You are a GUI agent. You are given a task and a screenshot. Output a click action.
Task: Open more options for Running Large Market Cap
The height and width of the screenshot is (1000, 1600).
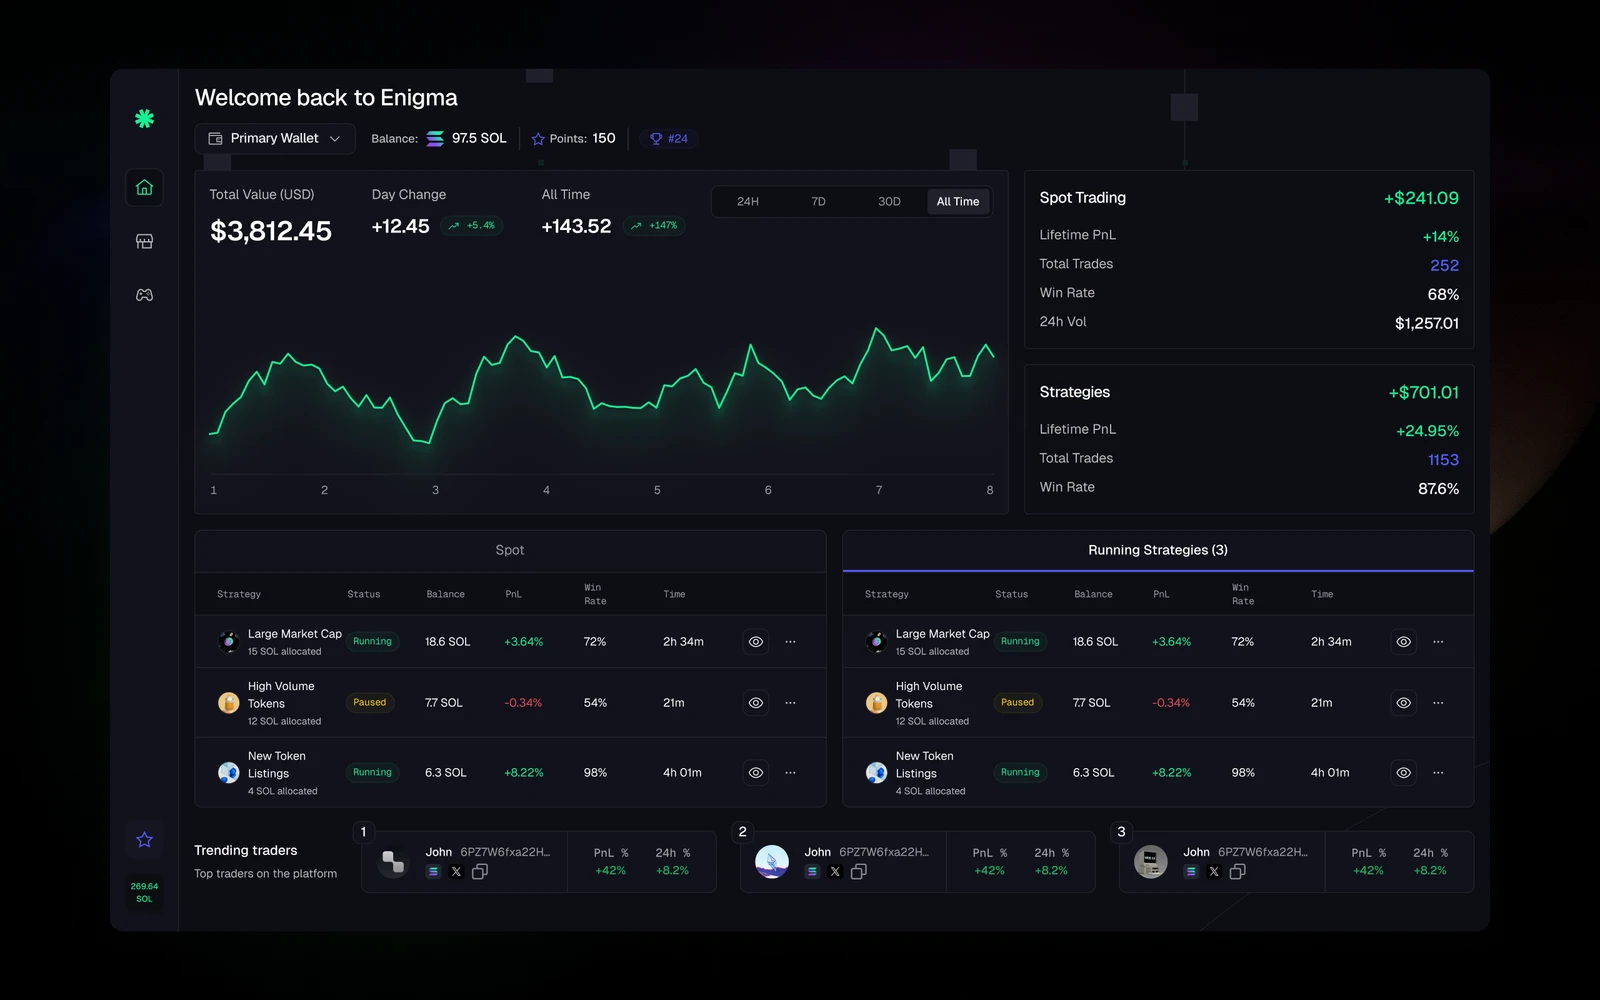click(1438, 642)
